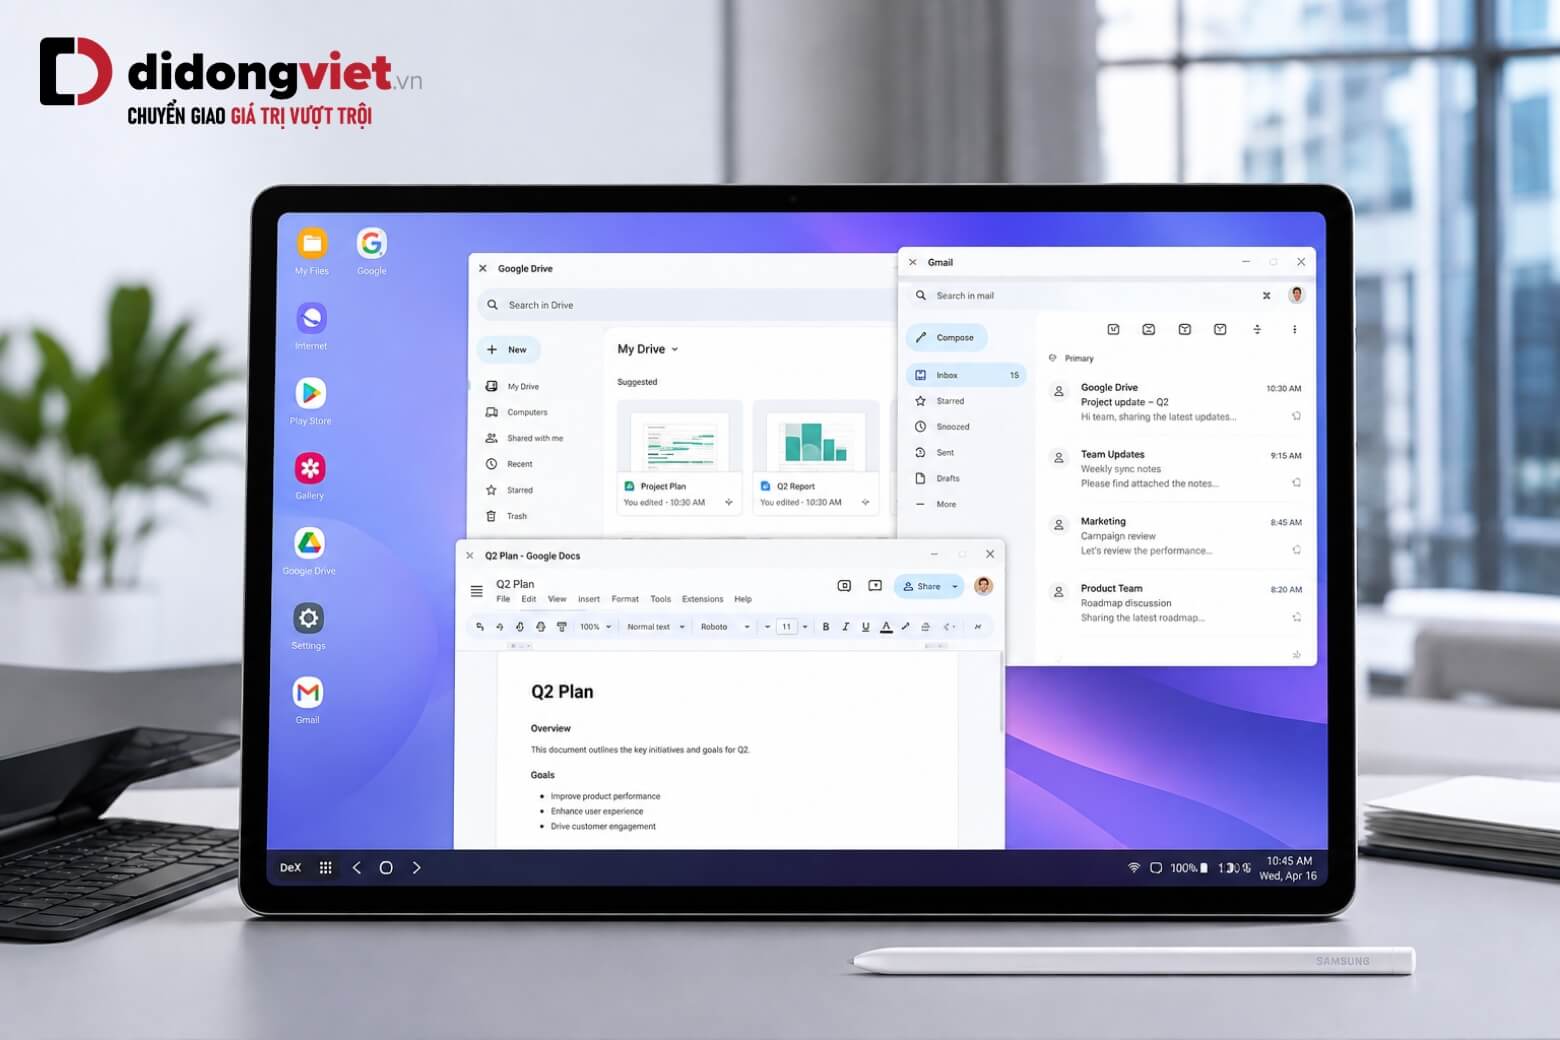Tap the taskbar forward arrow
1560x1040 pixels.
[x=417, y=868]
